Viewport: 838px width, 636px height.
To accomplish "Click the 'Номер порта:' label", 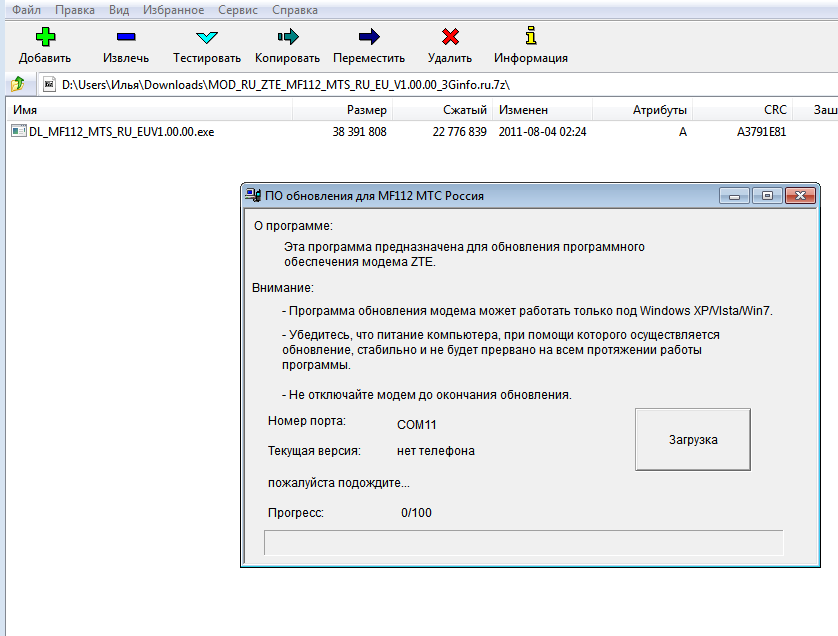I will click(307, 421).
